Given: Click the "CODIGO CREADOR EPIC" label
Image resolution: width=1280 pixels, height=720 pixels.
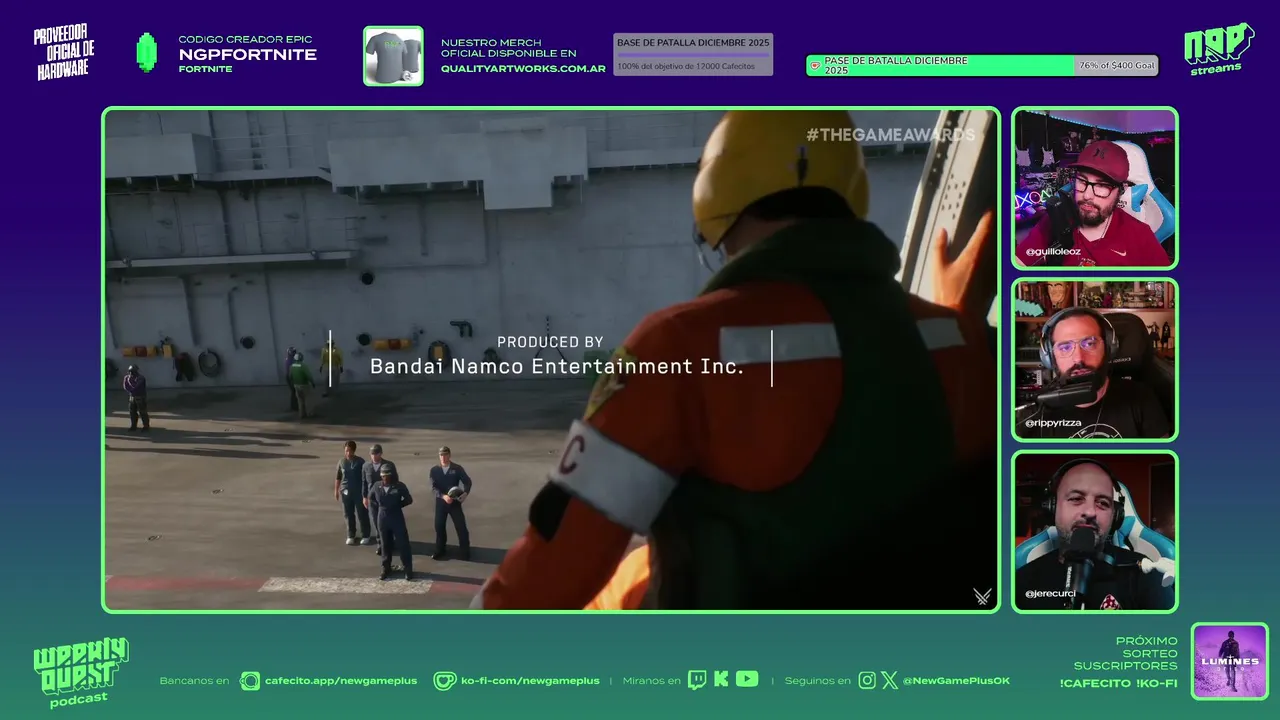Looking at the screenshot, I should [245, 40].
